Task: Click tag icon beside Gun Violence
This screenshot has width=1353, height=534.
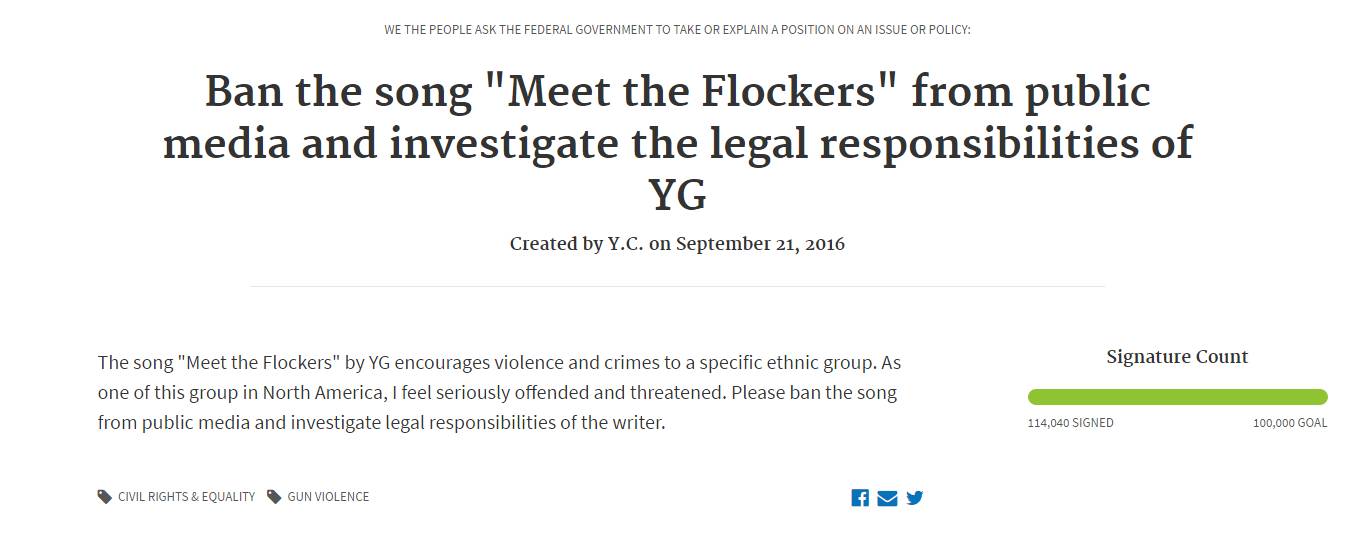Action: coord(274,497)
